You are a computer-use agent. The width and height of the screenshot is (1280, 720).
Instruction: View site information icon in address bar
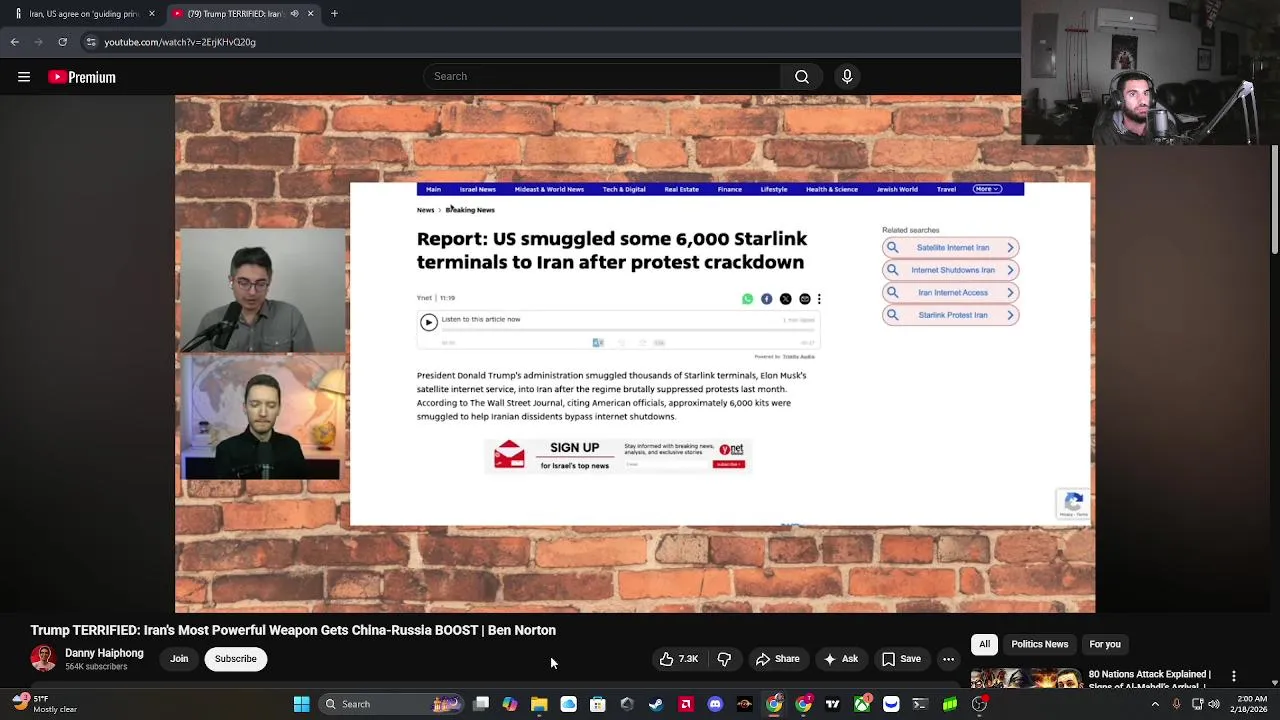click(x=91, y=42)
